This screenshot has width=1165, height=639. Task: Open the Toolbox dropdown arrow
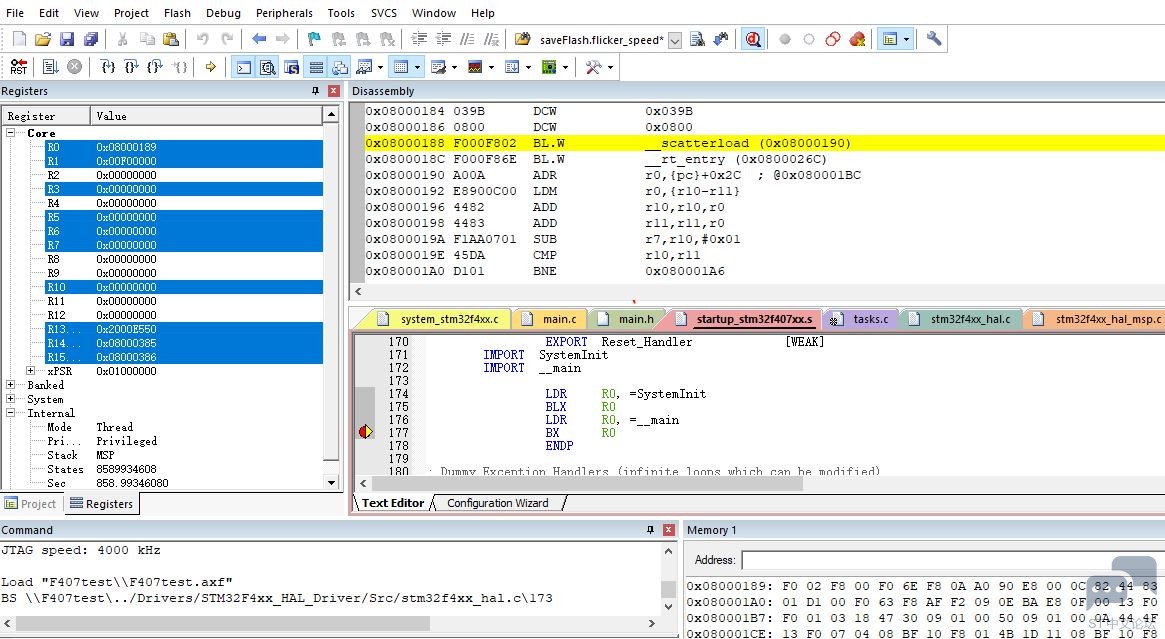610,68
